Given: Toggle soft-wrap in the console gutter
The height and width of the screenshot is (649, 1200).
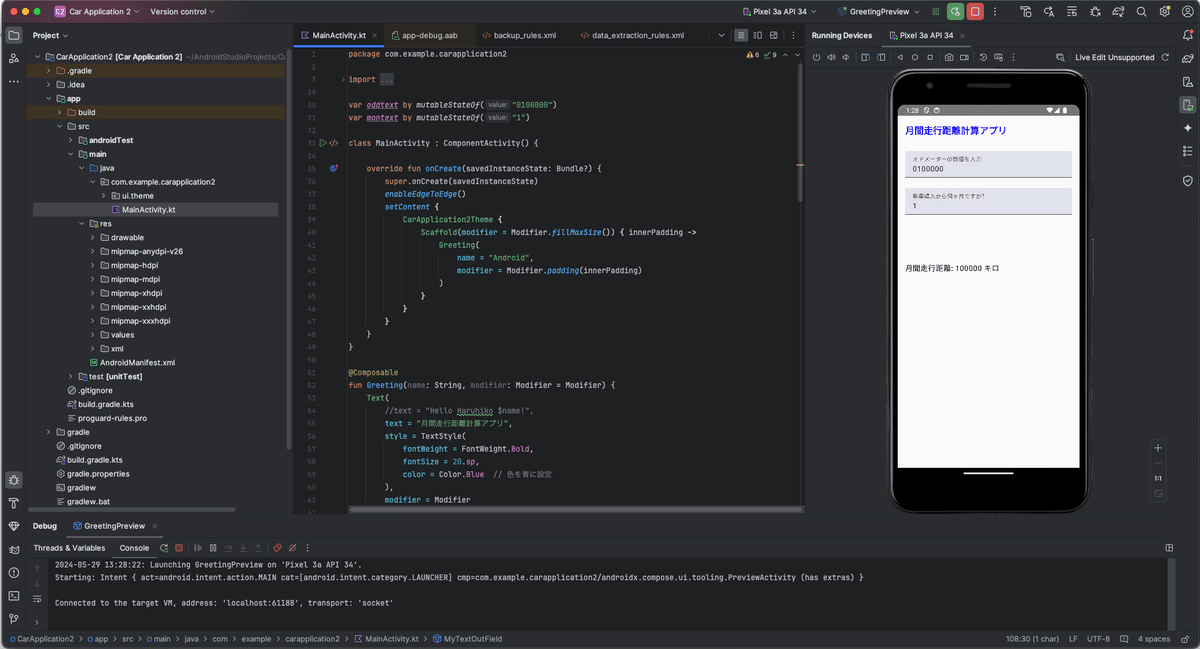Looking at the screenshot, I should coord(37,599).
